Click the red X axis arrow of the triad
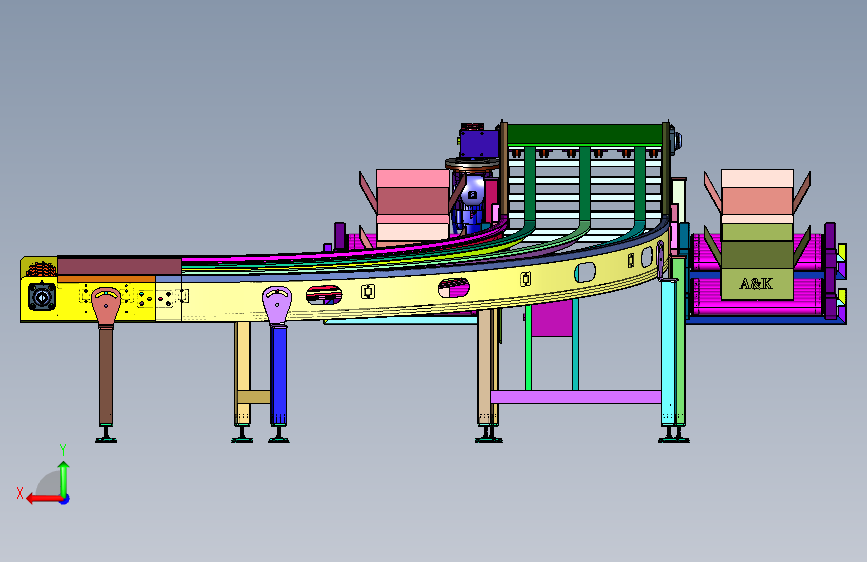This screenshot has height=562, width=867. 43,499
